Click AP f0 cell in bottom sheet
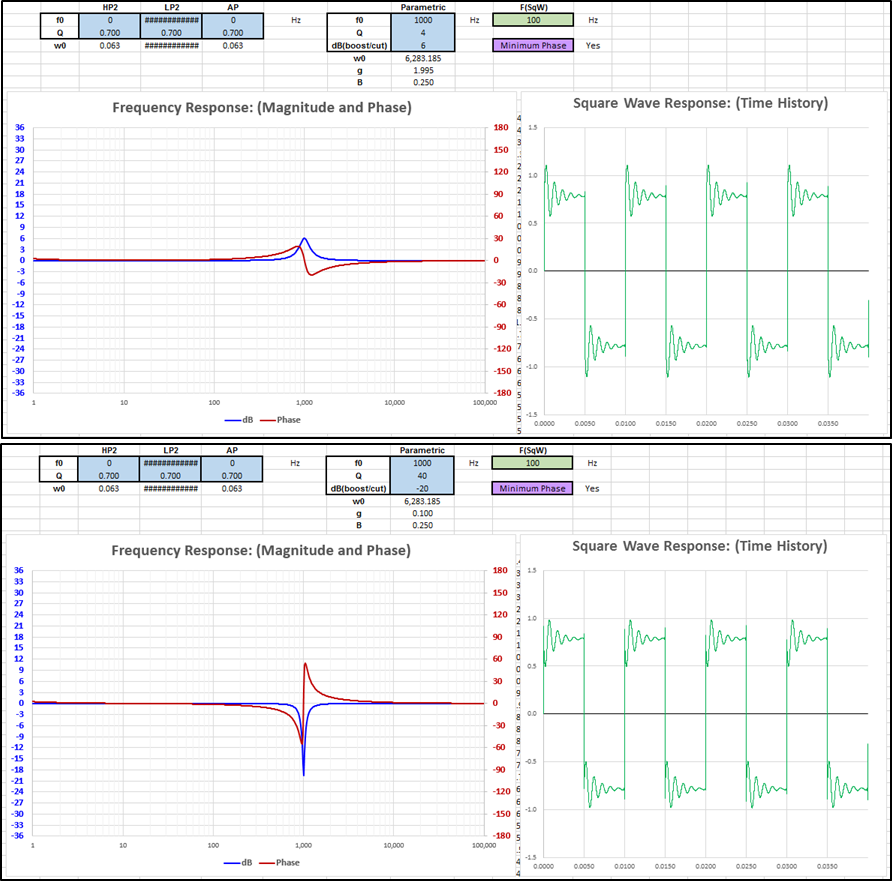This screenshot has height=881, width=892. point(232,463)
